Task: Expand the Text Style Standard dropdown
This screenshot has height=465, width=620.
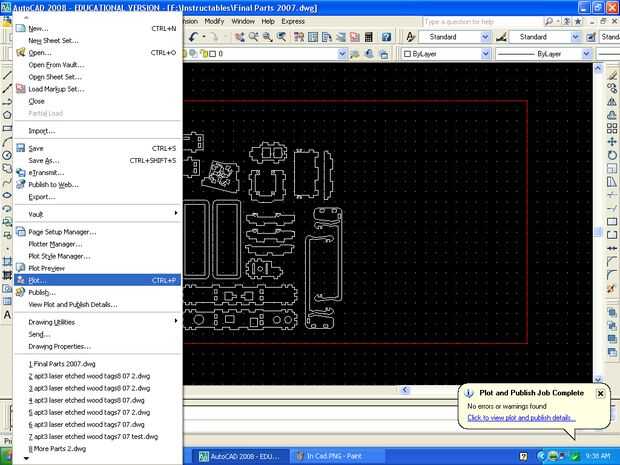Action: pyautogui.click(x=486, y=37)
